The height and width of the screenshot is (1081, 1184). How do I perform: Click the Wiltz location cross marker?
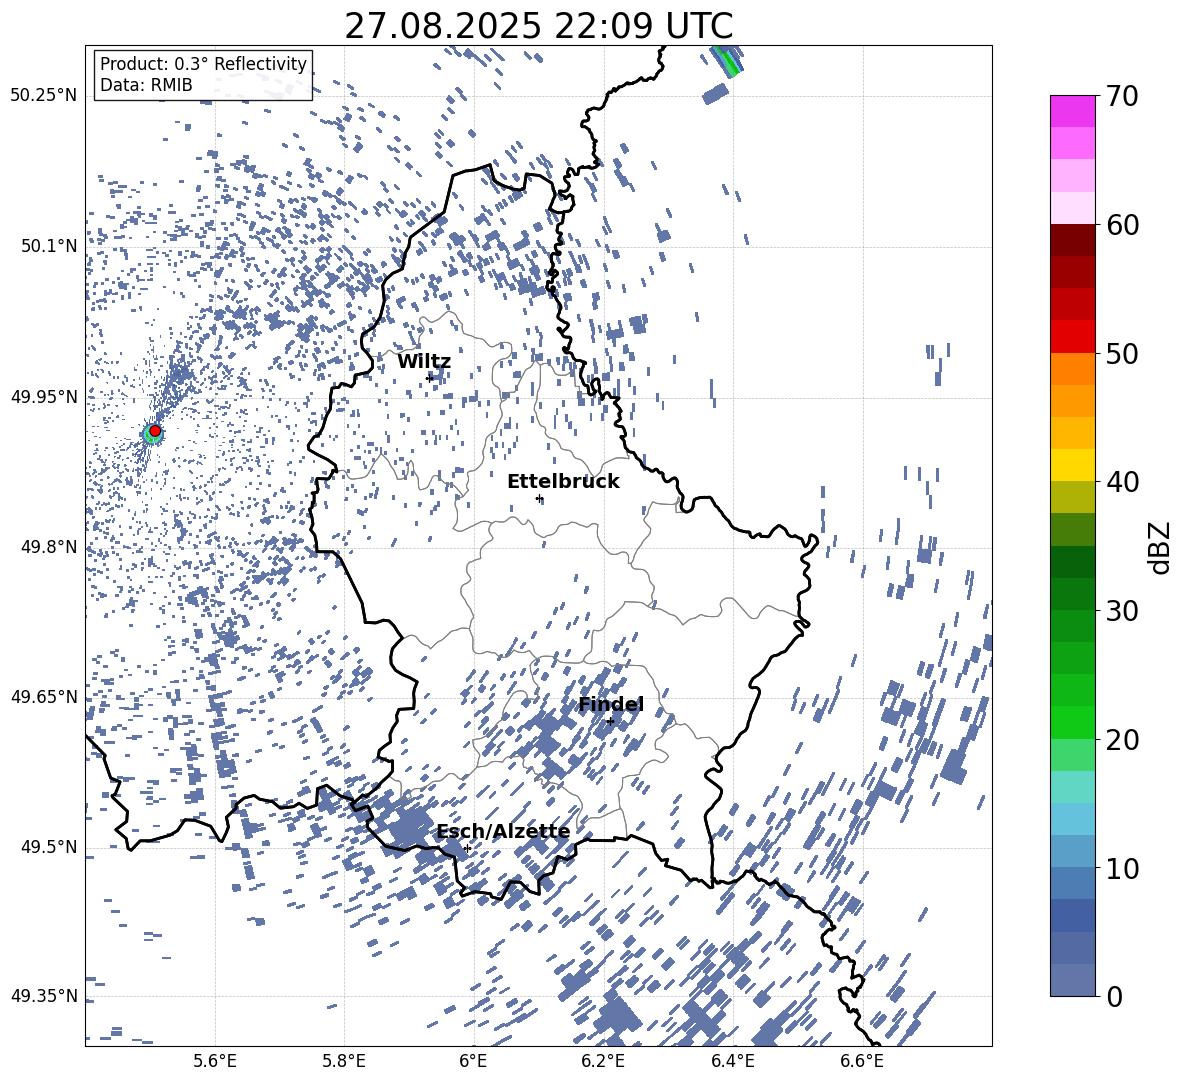[x=430, y=378]
